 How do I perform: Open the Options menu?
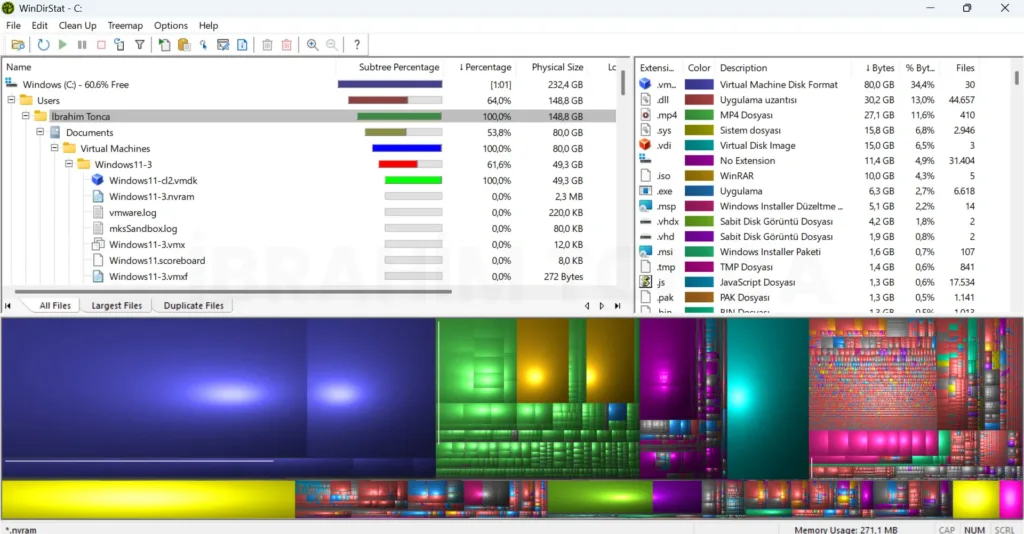click(170, 25)
